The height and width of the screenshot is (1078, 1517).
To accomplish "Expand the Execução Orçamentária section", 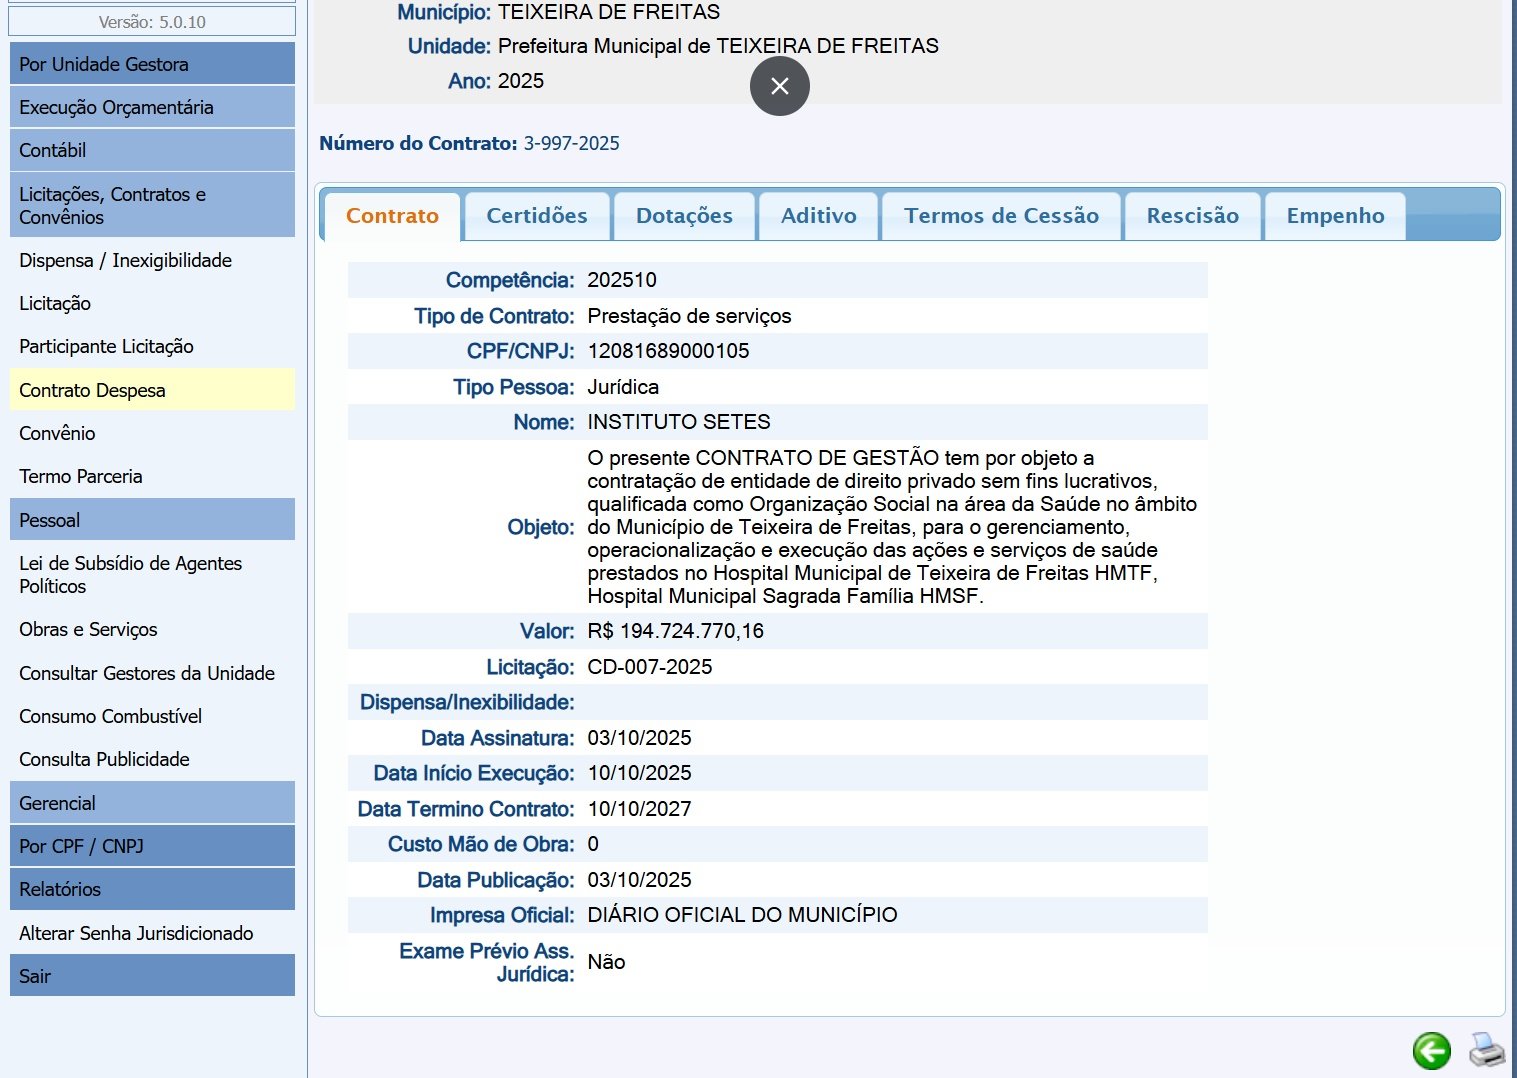I will 152,107.
